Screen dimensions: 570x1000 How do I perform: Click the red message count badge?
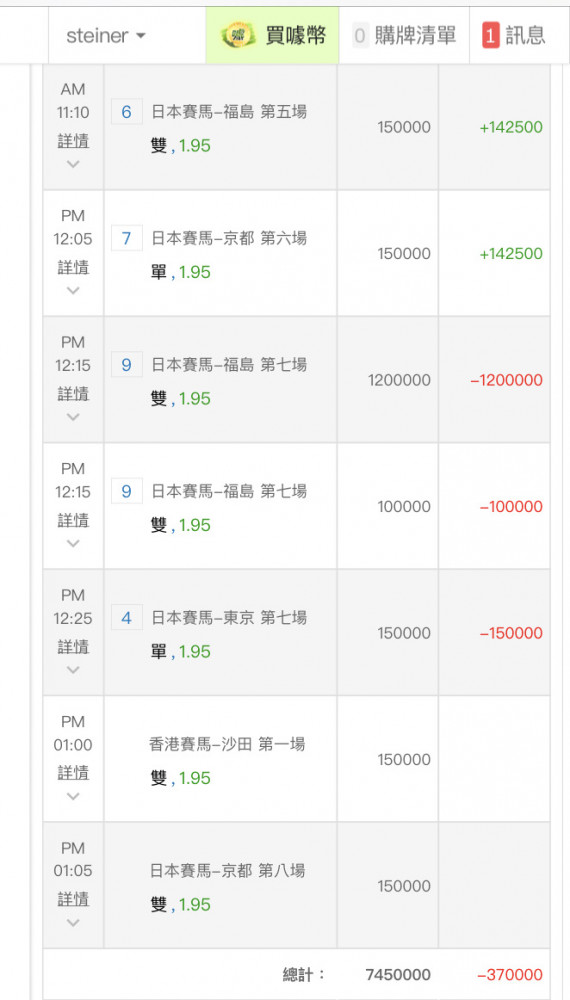pyautogui.click(x=490, y=36)
